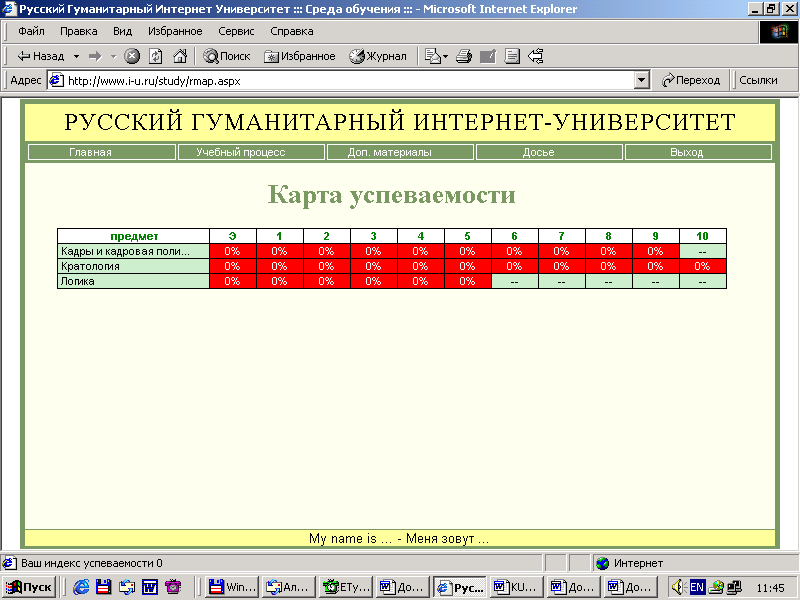Open the Журнал history panel
Viewport: 800px width, 600px height.
click(x=378, y=56)
